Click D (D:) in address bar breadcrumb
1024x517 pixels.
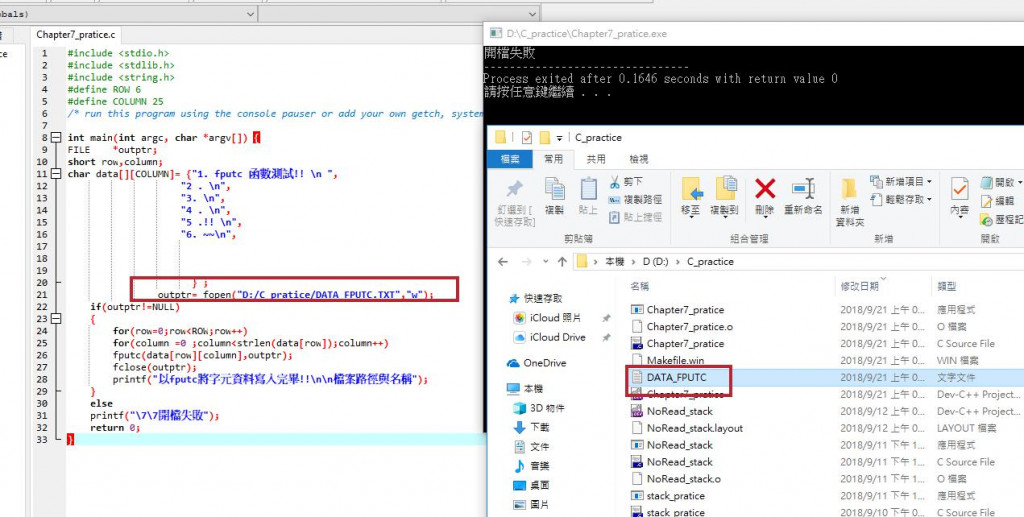[656, 262]
